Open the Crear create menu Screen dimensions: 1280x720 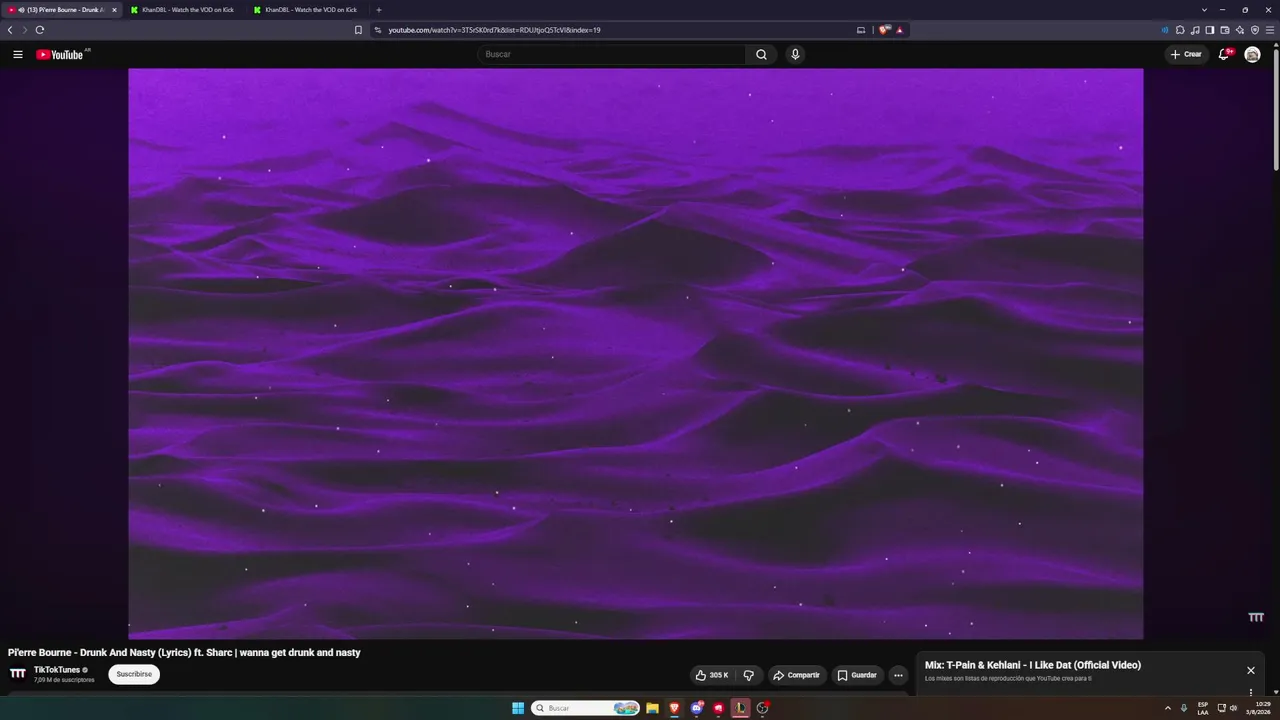1187,54
